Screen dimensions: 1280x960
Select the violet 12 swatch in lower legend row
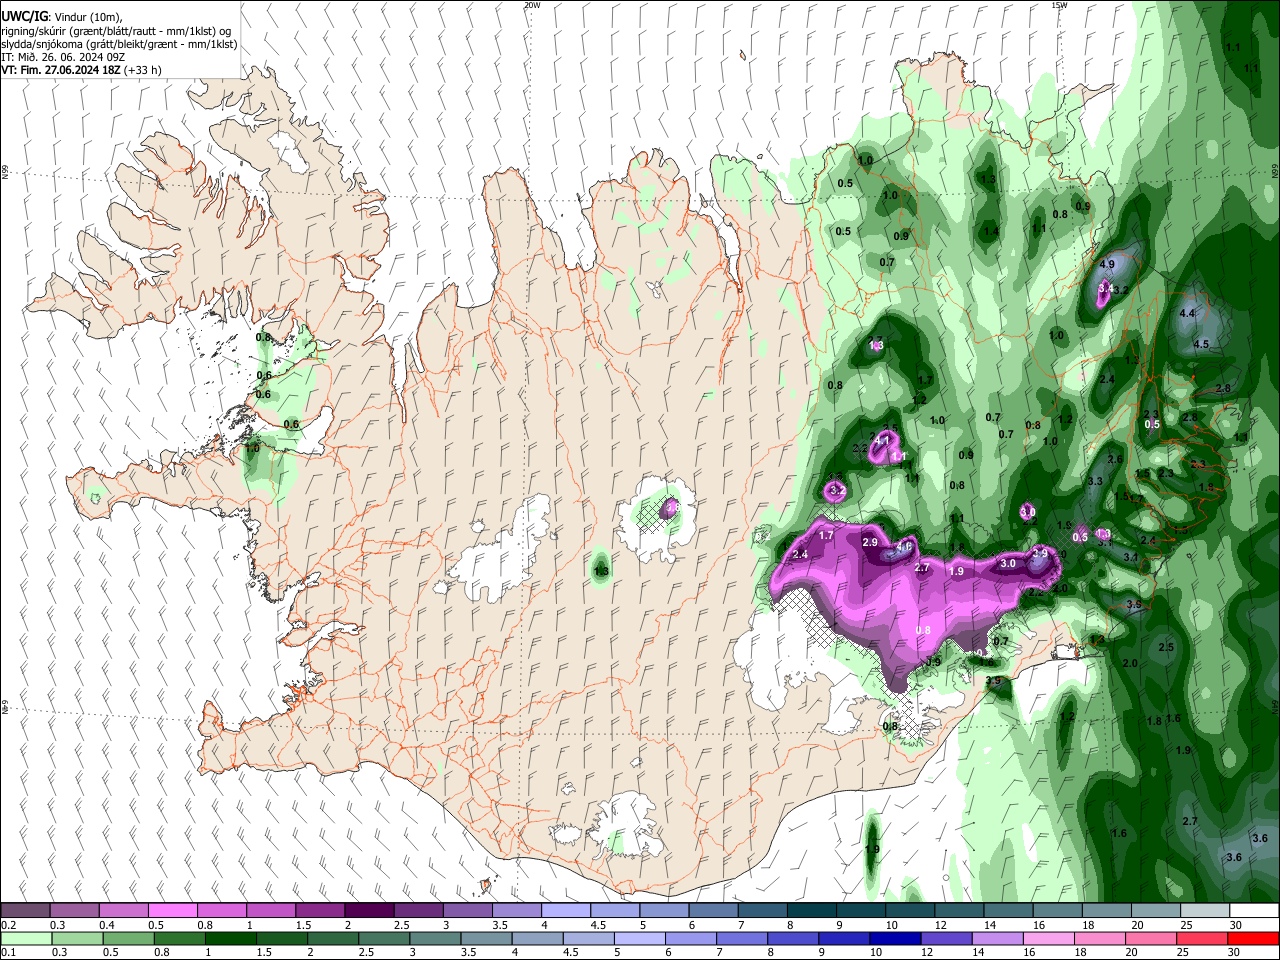point(947,939)
